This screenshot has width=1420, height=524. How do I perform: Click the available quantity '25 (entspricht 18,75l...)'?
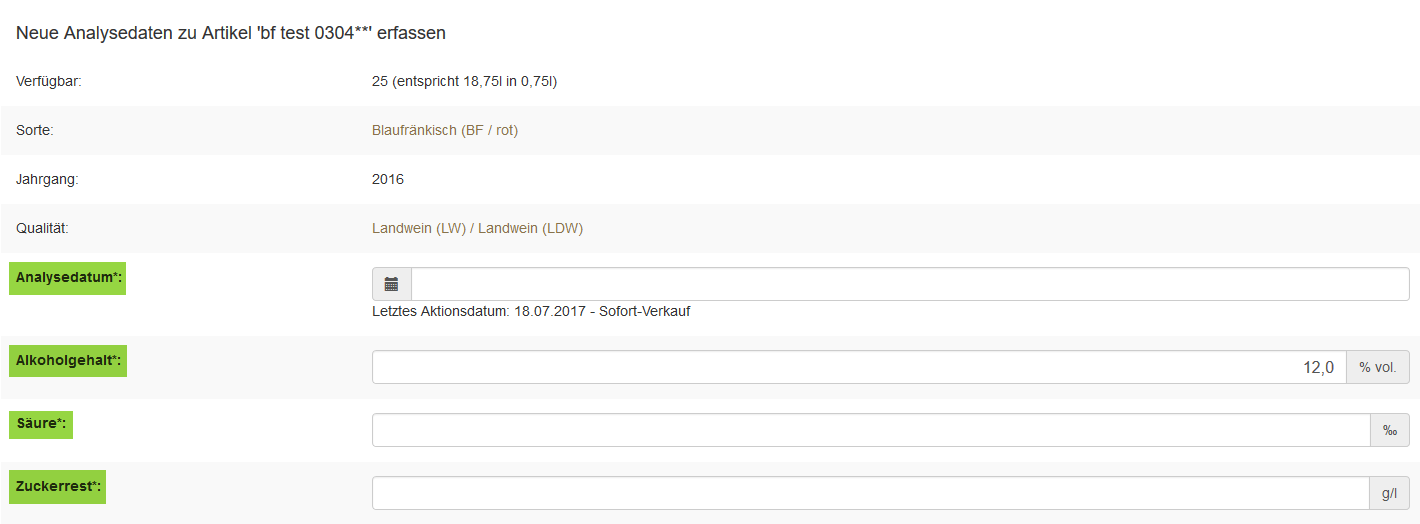point(464,81)
